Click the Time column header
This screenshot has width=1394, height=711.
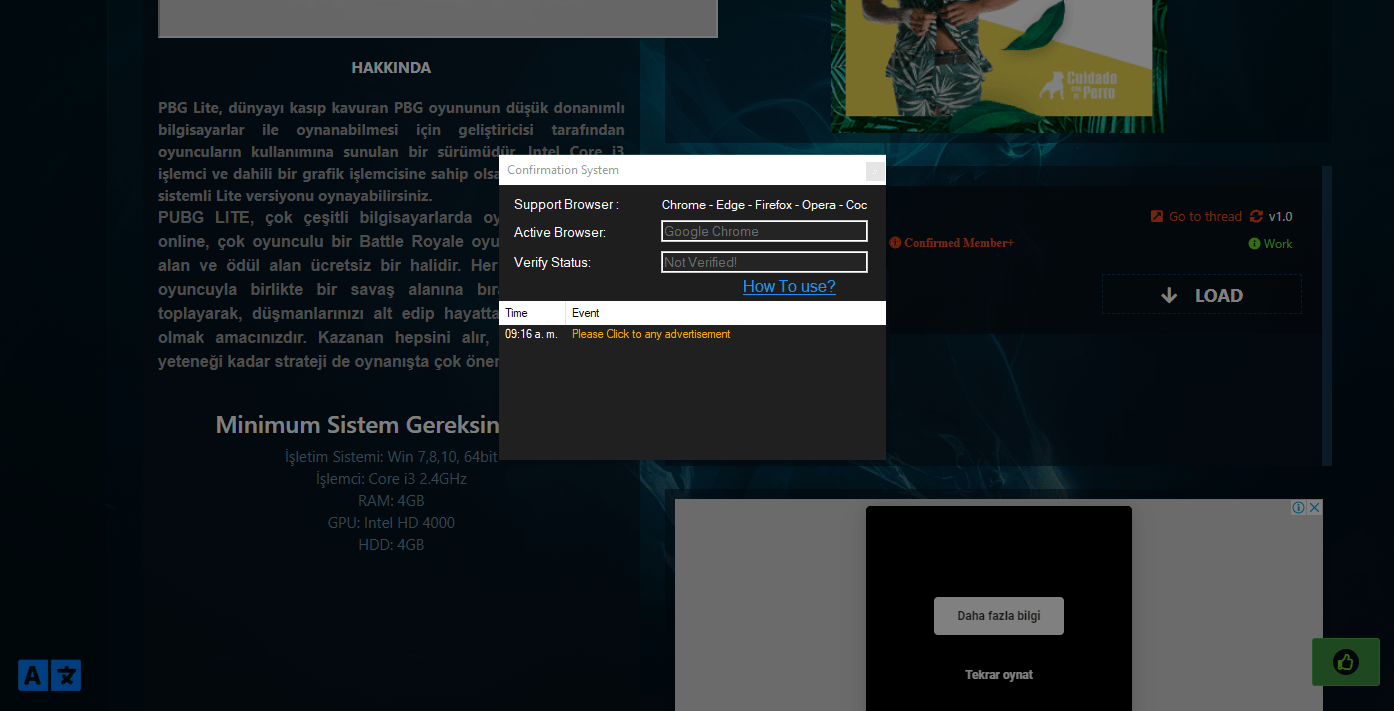click(532, 313)
